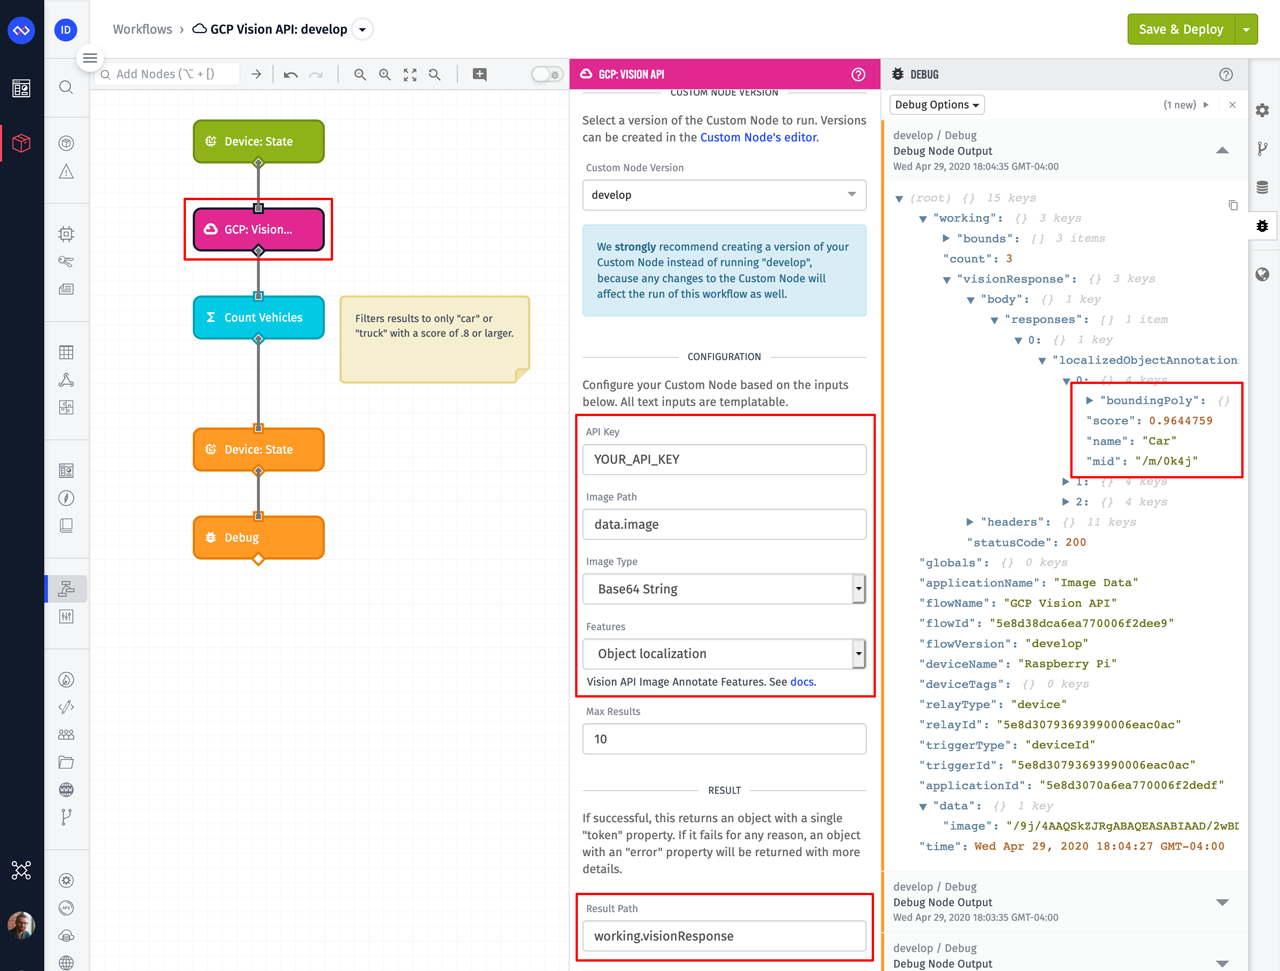Open the globals globe icon in right sidebar

click(1262, 275)
